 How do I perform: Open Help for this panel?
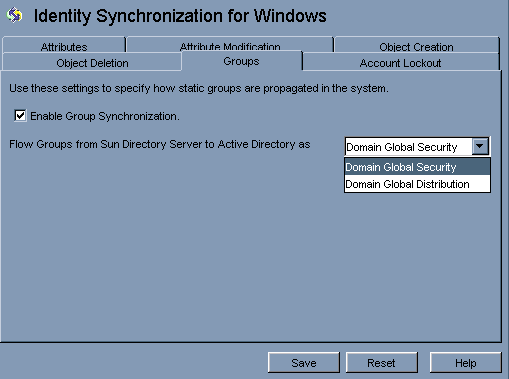coord(465,362)
